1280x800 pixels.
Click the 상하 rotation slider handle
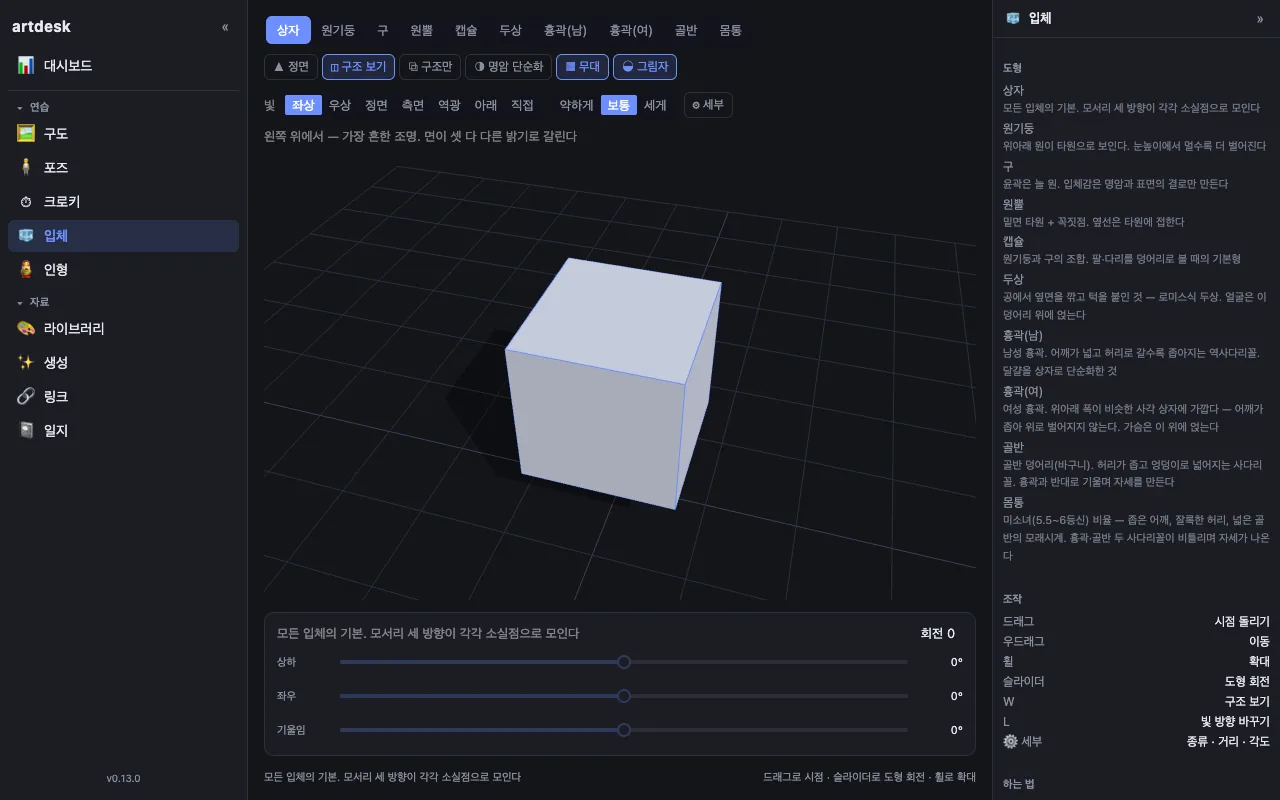click(x=624, y=662)
